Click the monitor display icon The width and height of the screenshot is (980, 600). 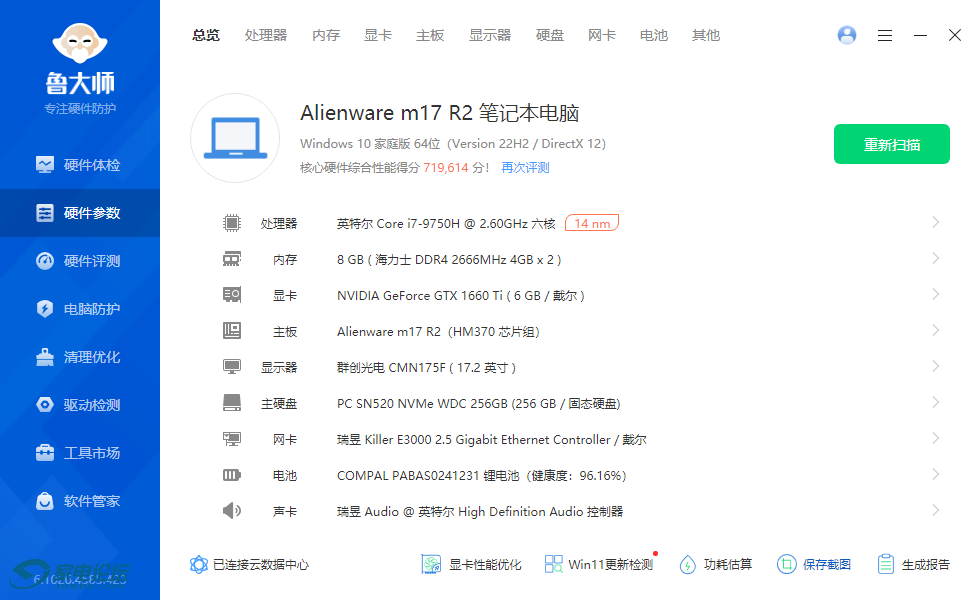pyautogui.click(x=232, y=367)
